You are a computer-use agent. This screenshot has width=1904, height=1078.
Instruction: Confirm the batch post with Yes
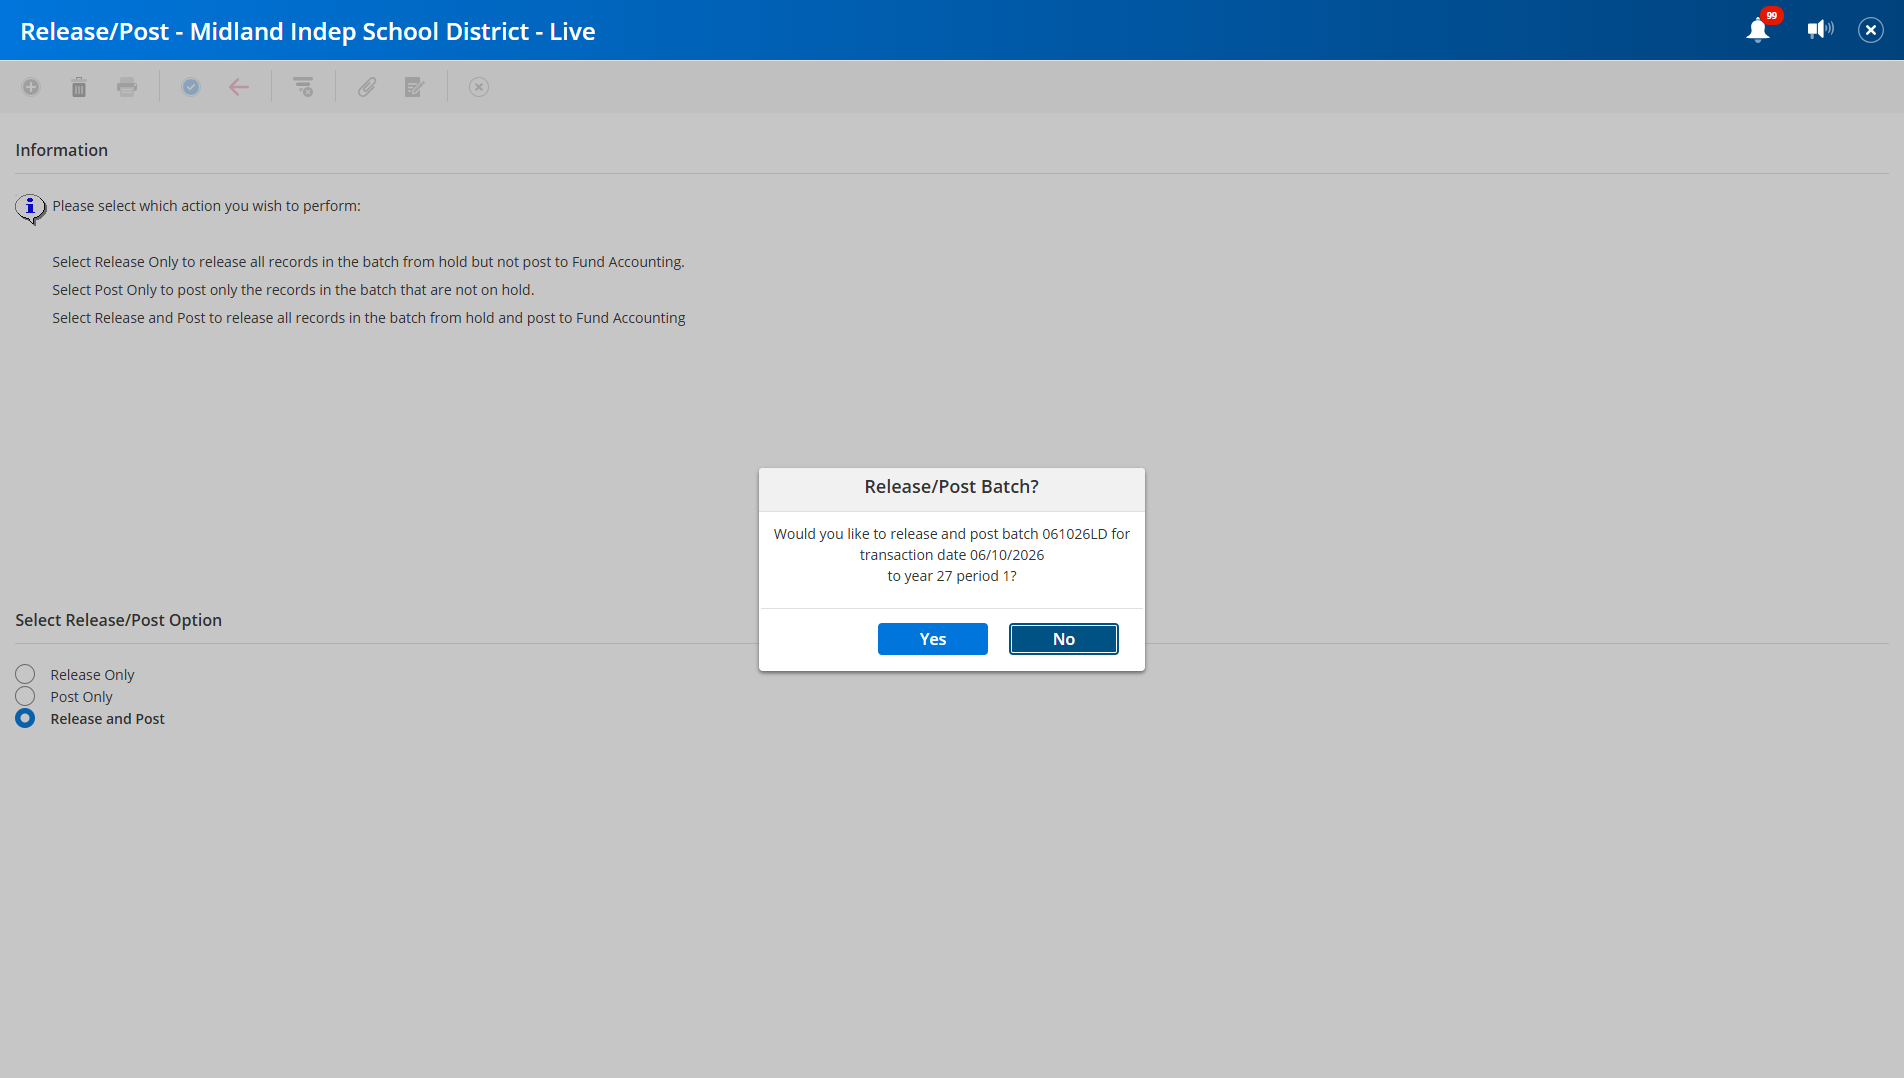[x=933, y=639]
